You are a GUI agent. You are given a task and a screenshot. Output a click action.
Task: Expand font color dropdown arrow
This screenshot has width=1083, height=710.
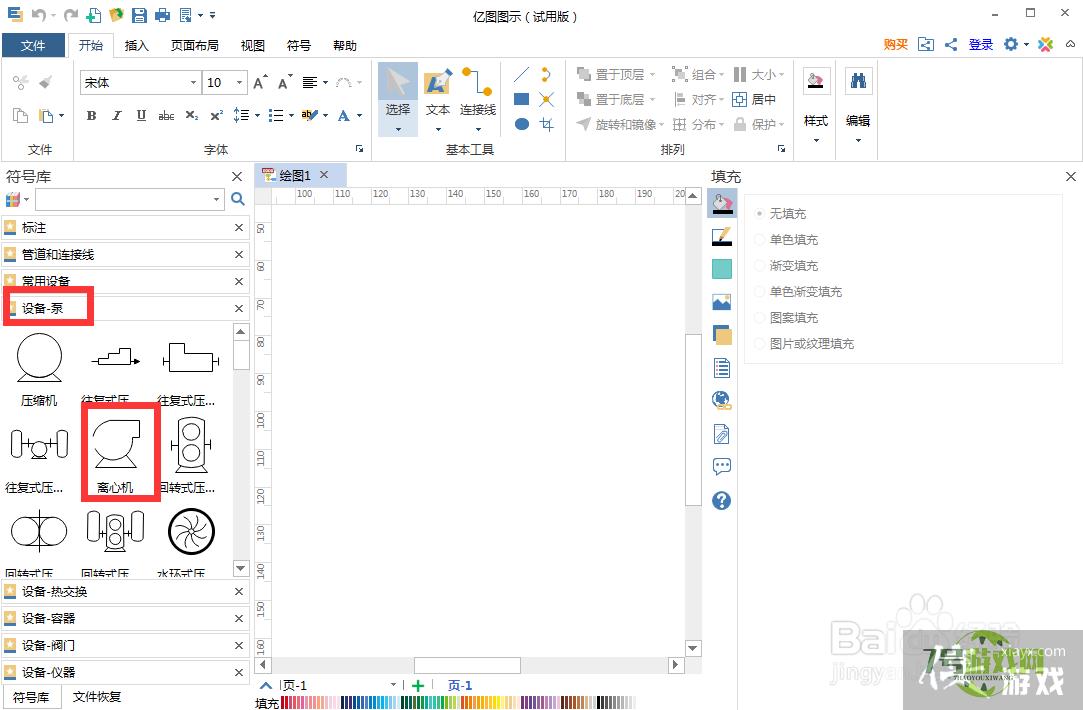pyautogui.click(x=360, y=115)
